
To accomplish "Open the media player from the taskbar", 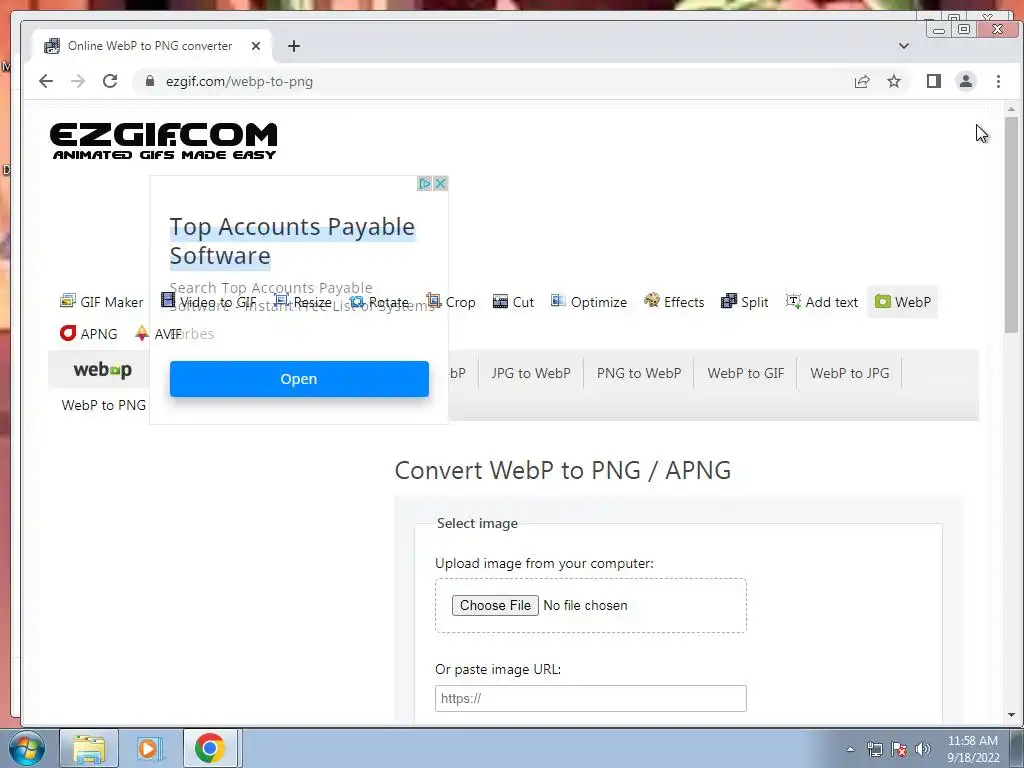I will click(x=150, y=748).
